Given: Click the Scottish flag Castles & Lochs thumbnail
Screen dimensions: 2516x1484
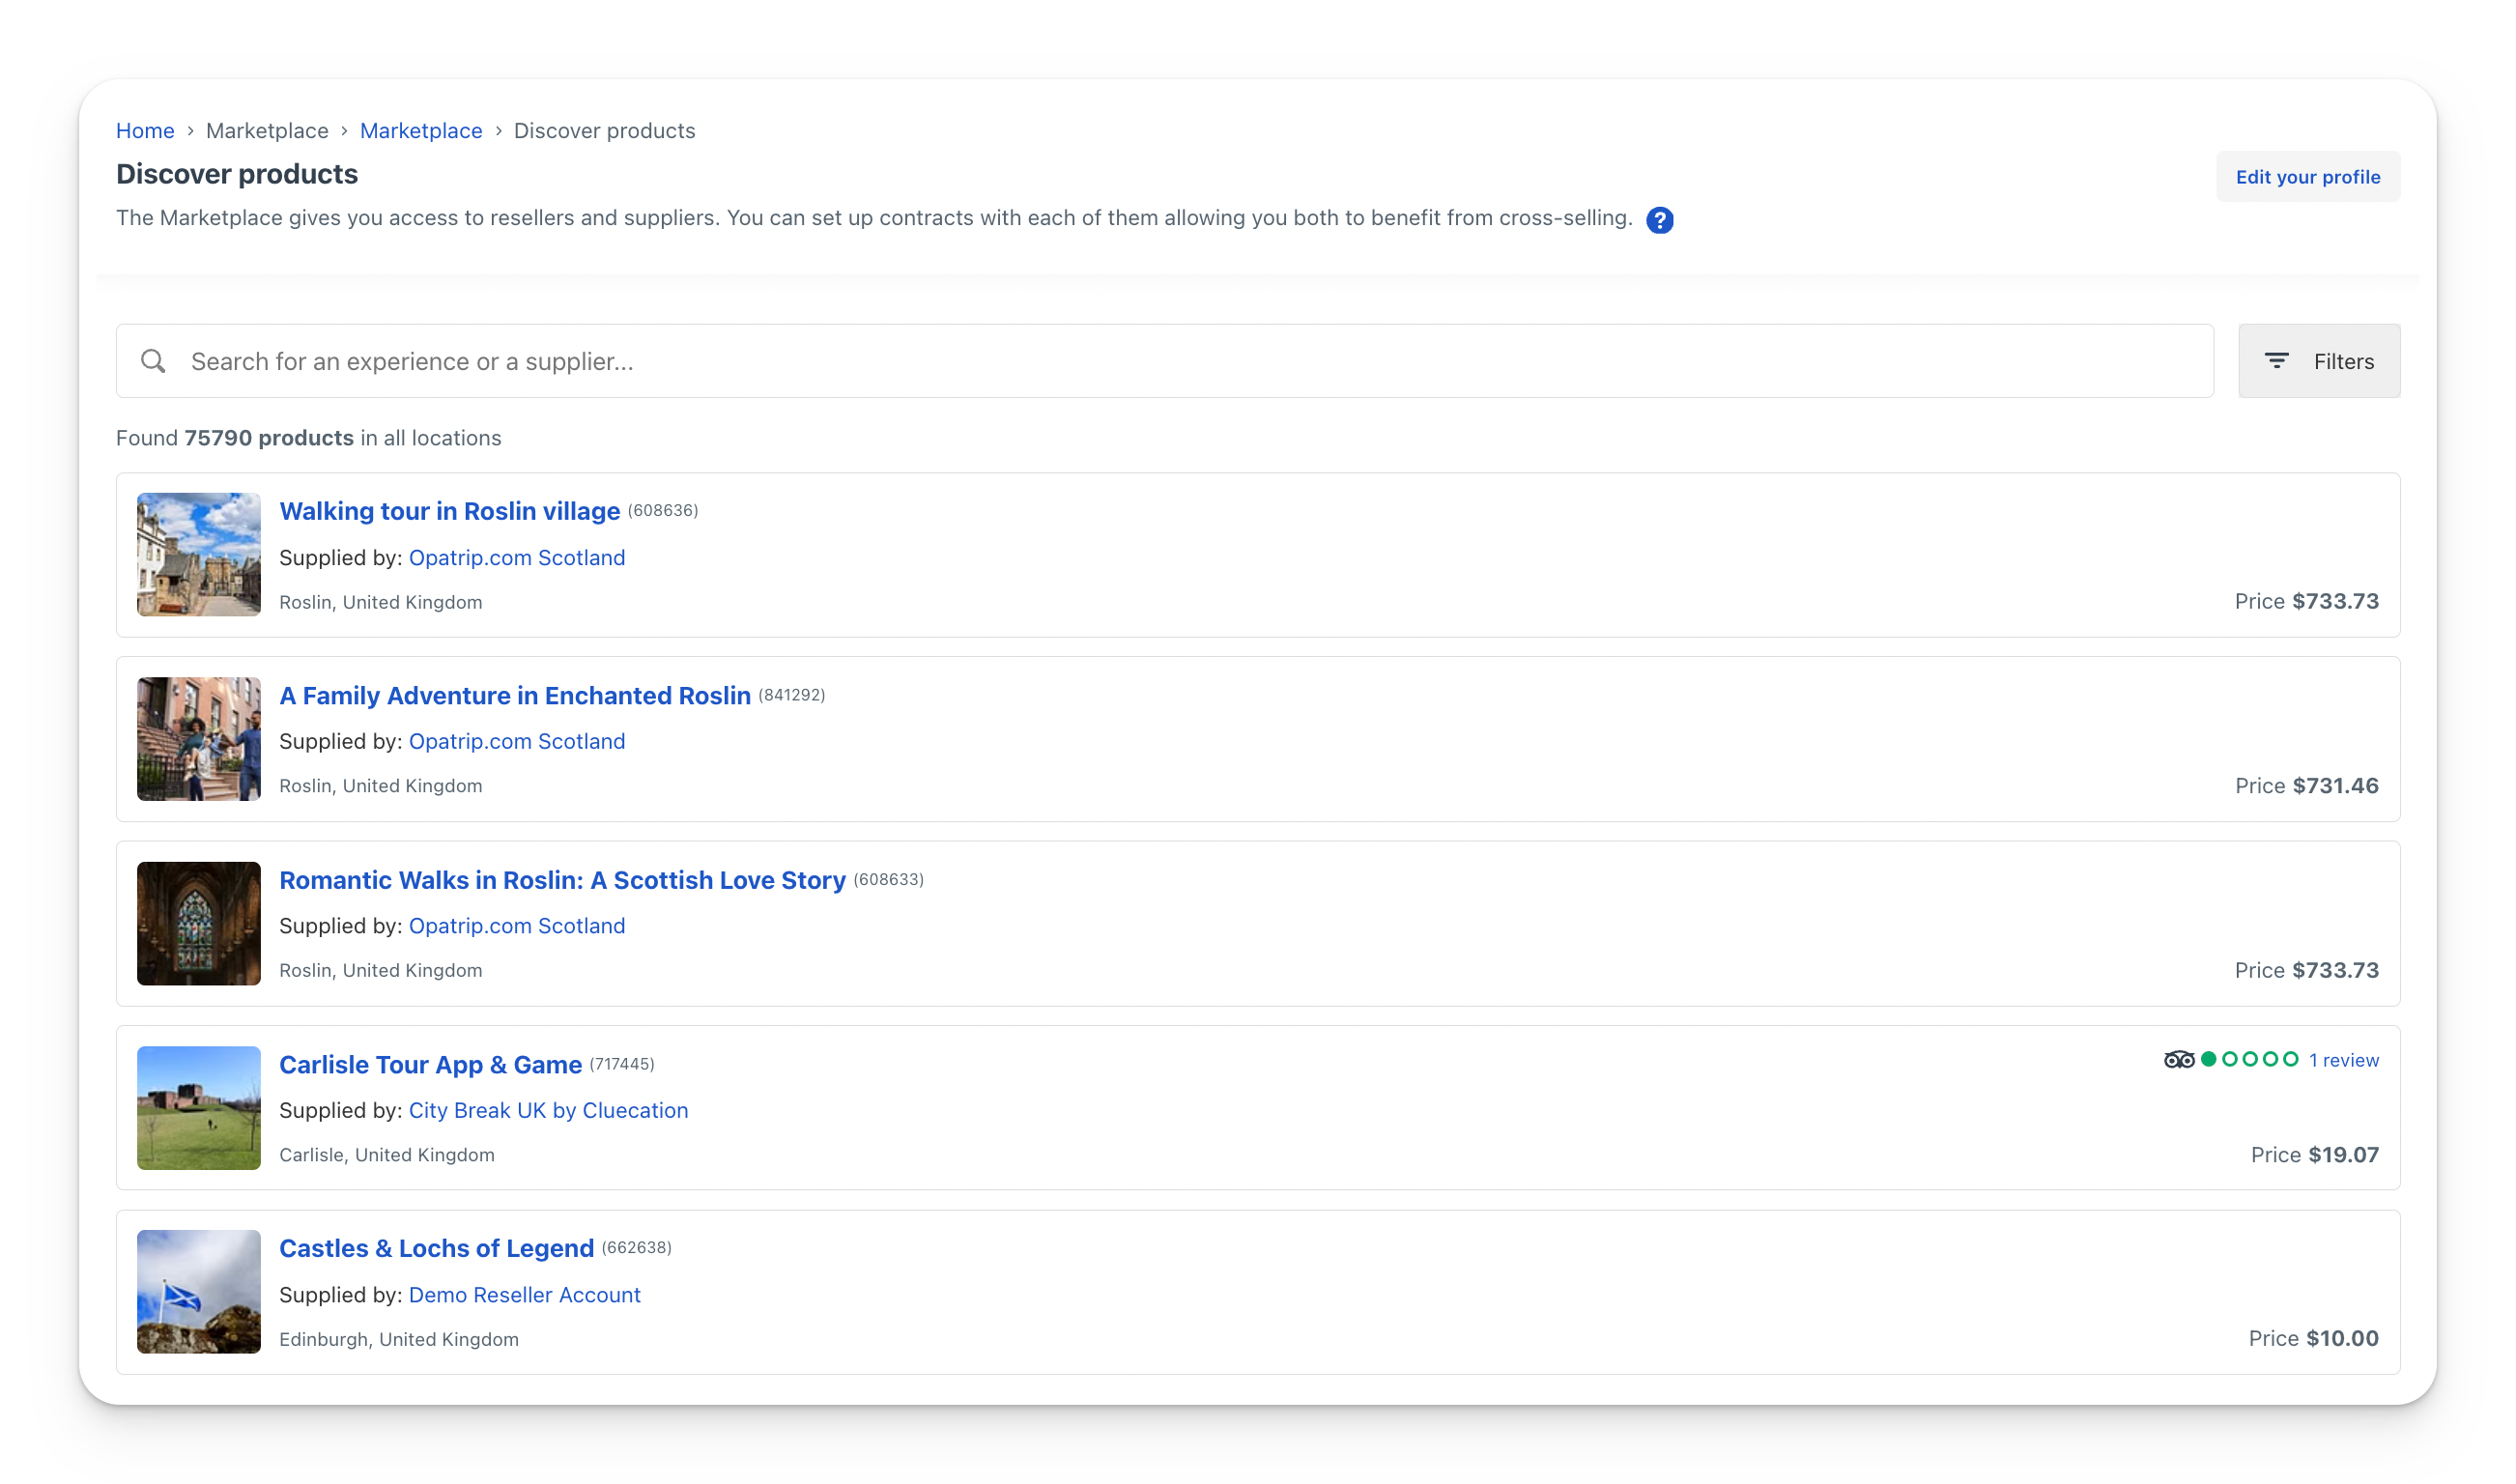Looking at the screenshot, I should pyautogui.click(x=199, y=1292).
